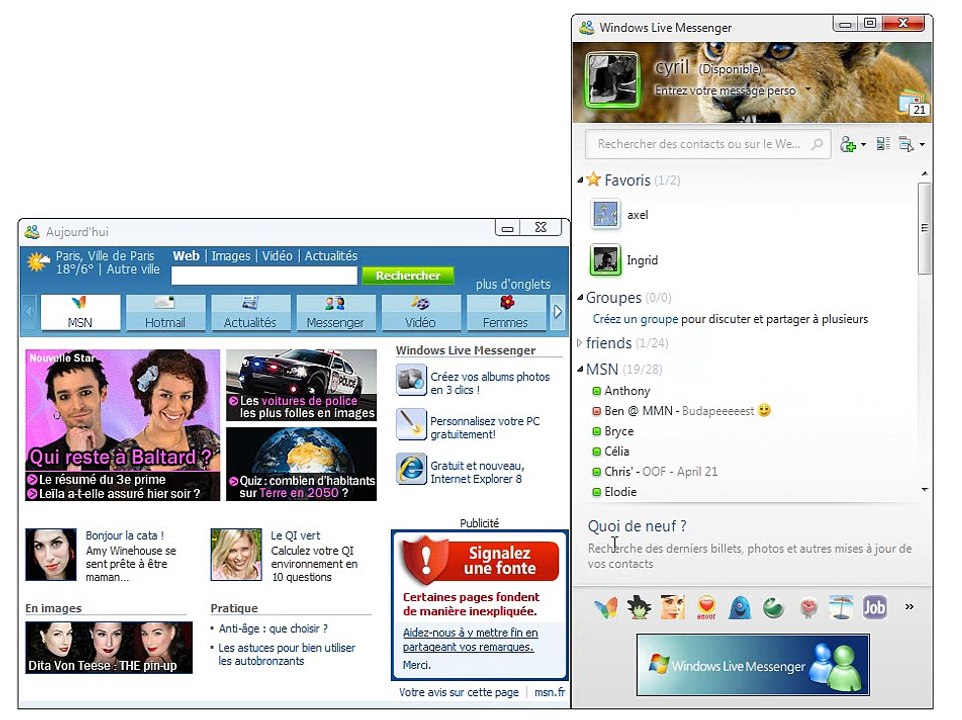Click the green Rechercher button
962x720 pixels.
point(408,275)
